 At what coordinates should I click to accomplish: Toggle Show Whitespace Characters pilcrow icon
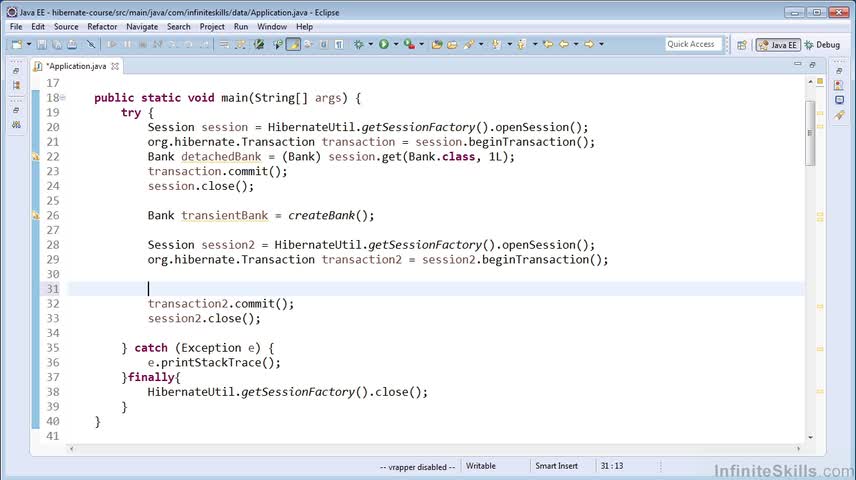(x=339, y=44)
